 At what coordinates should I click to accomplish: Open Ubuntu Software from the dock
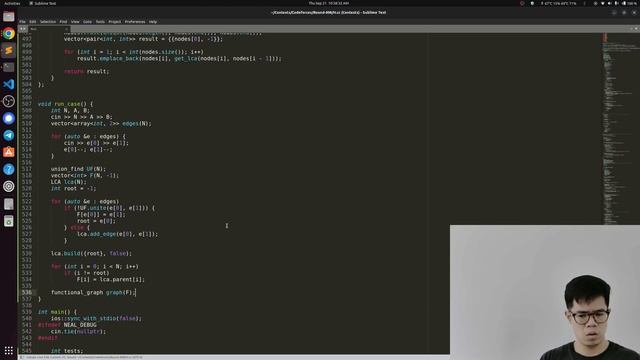tap(9, 152)
